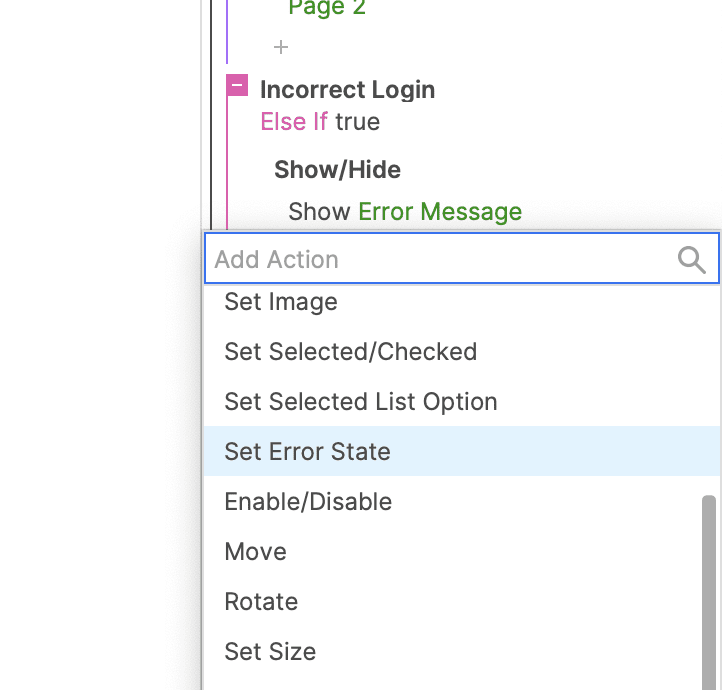Click the true condition text

tap(358, 122)
